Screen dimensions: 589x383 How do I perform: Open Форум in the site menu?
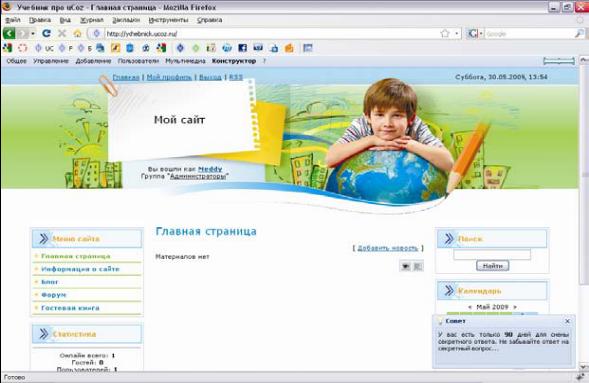(x=53, y=295)
